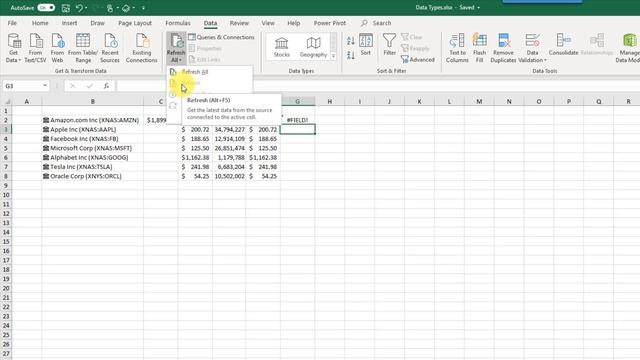640x360 pixels.
Task: Open the File tab
Action: (12, 23)
